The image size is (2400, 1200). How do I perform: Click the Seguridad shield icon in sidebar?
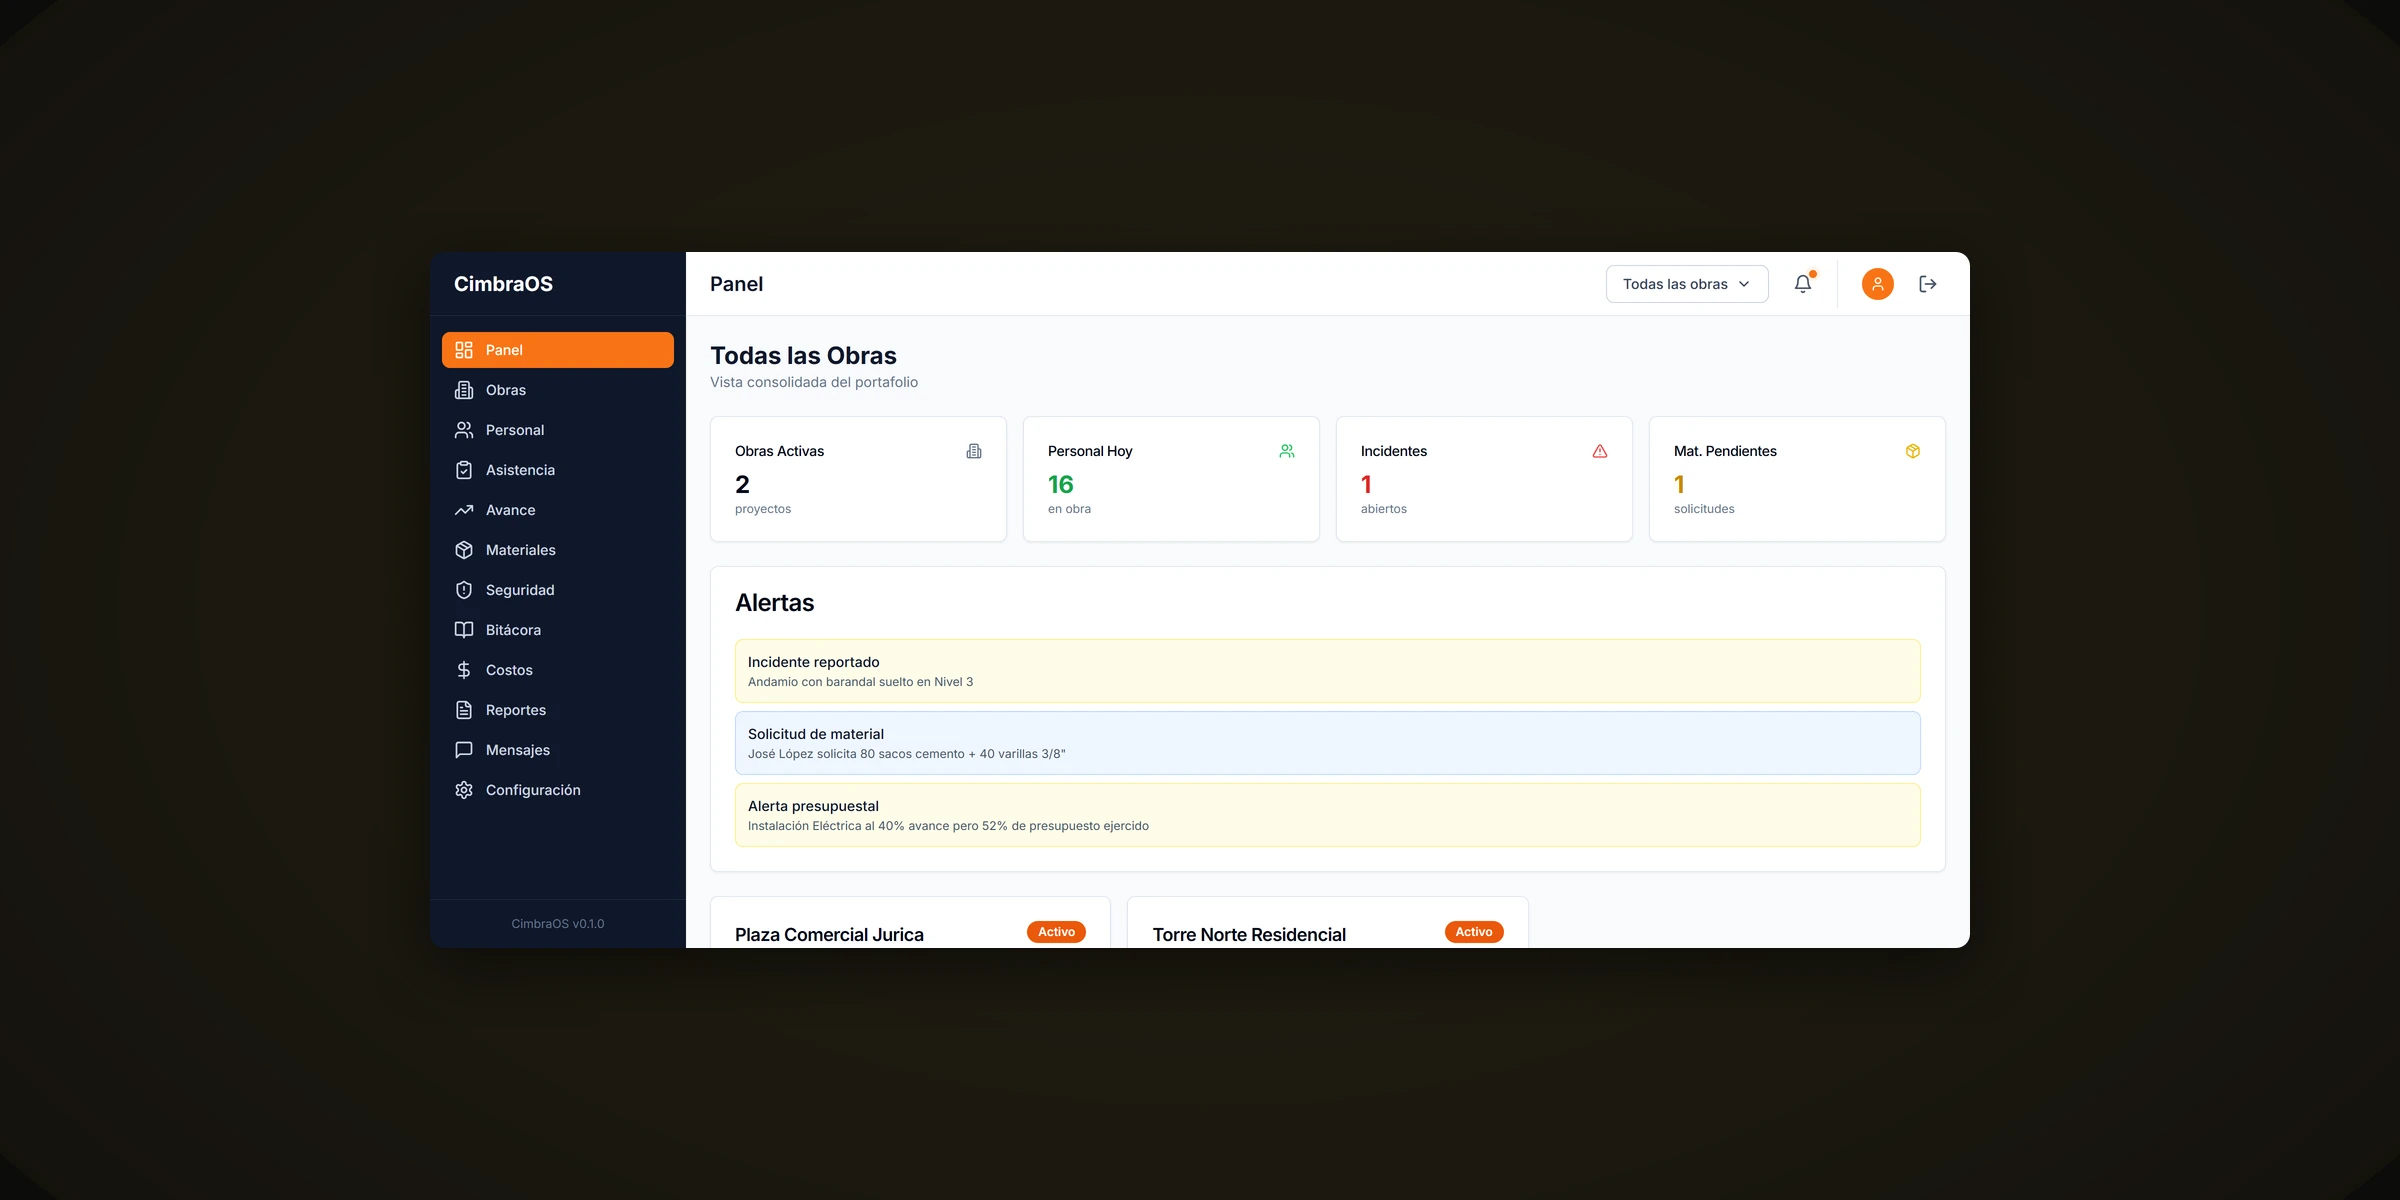(464, 590)
